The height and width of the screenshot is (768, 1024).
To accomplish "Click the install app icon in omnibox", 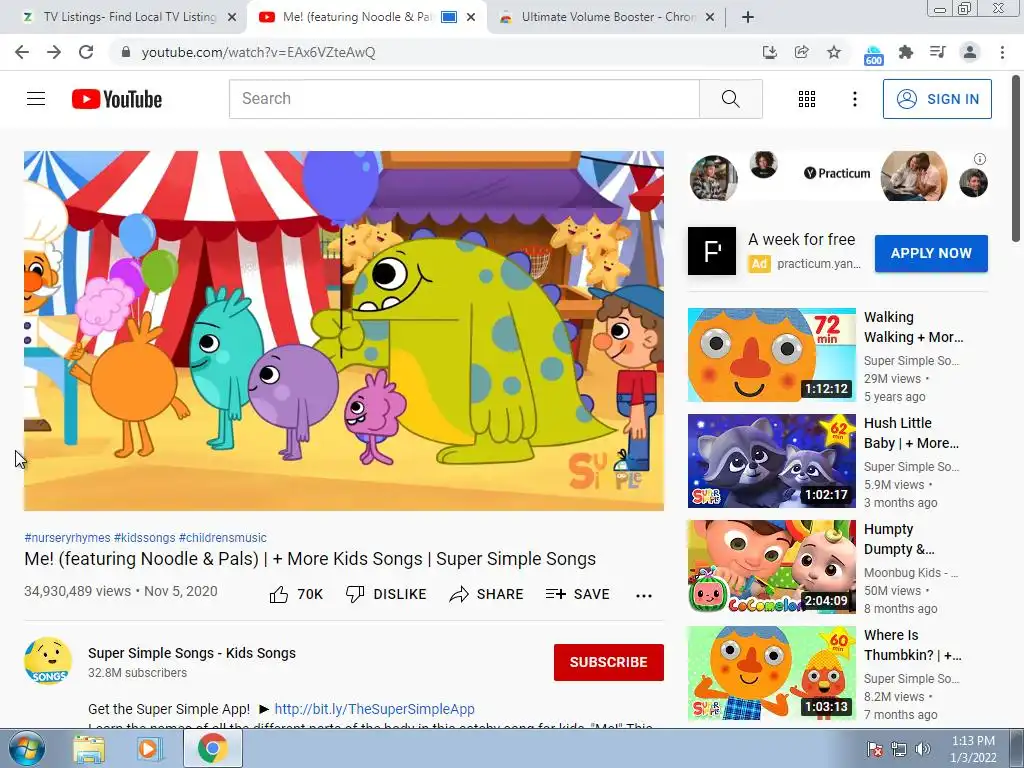I will pos(770,52).
